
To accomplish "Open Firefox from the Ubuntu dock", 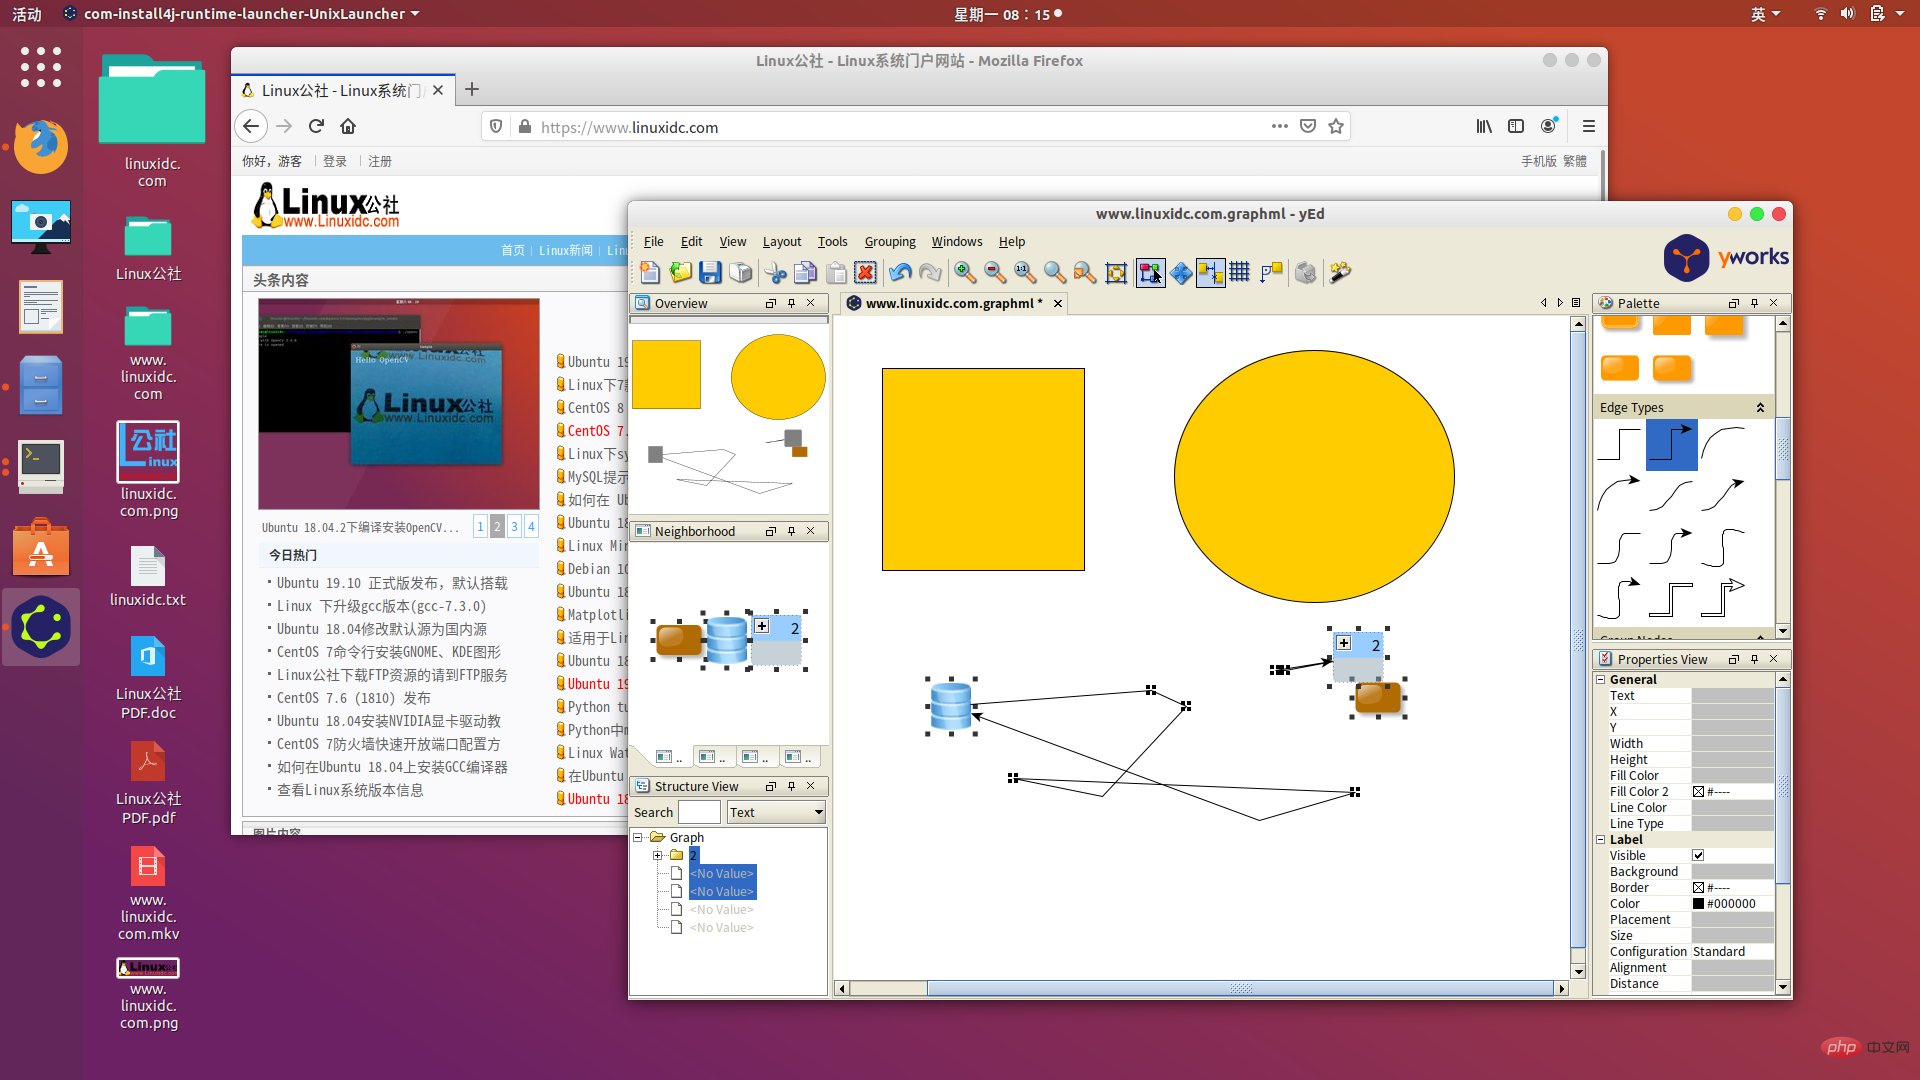I will point(41,146).
